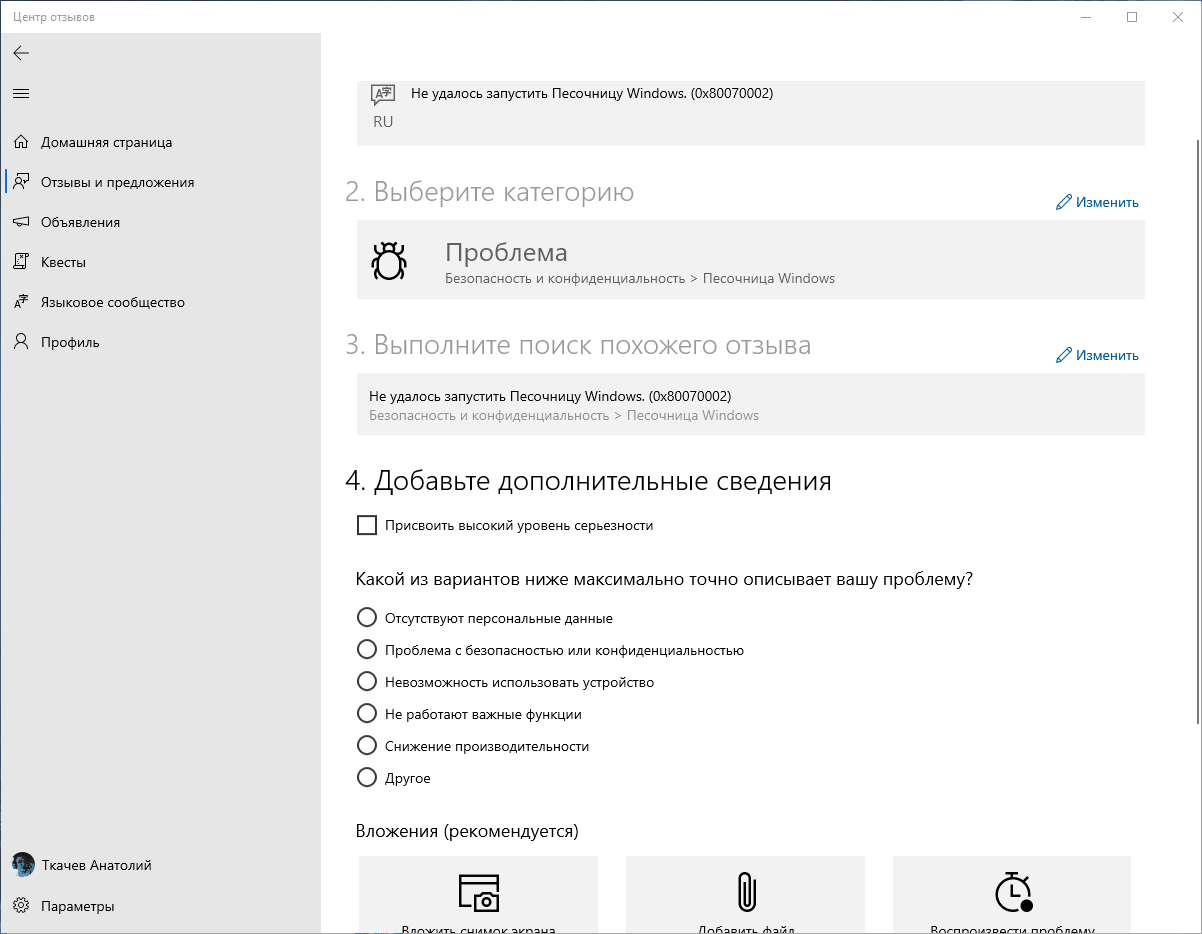Open Отзывы и предложения section

(160, 182)
